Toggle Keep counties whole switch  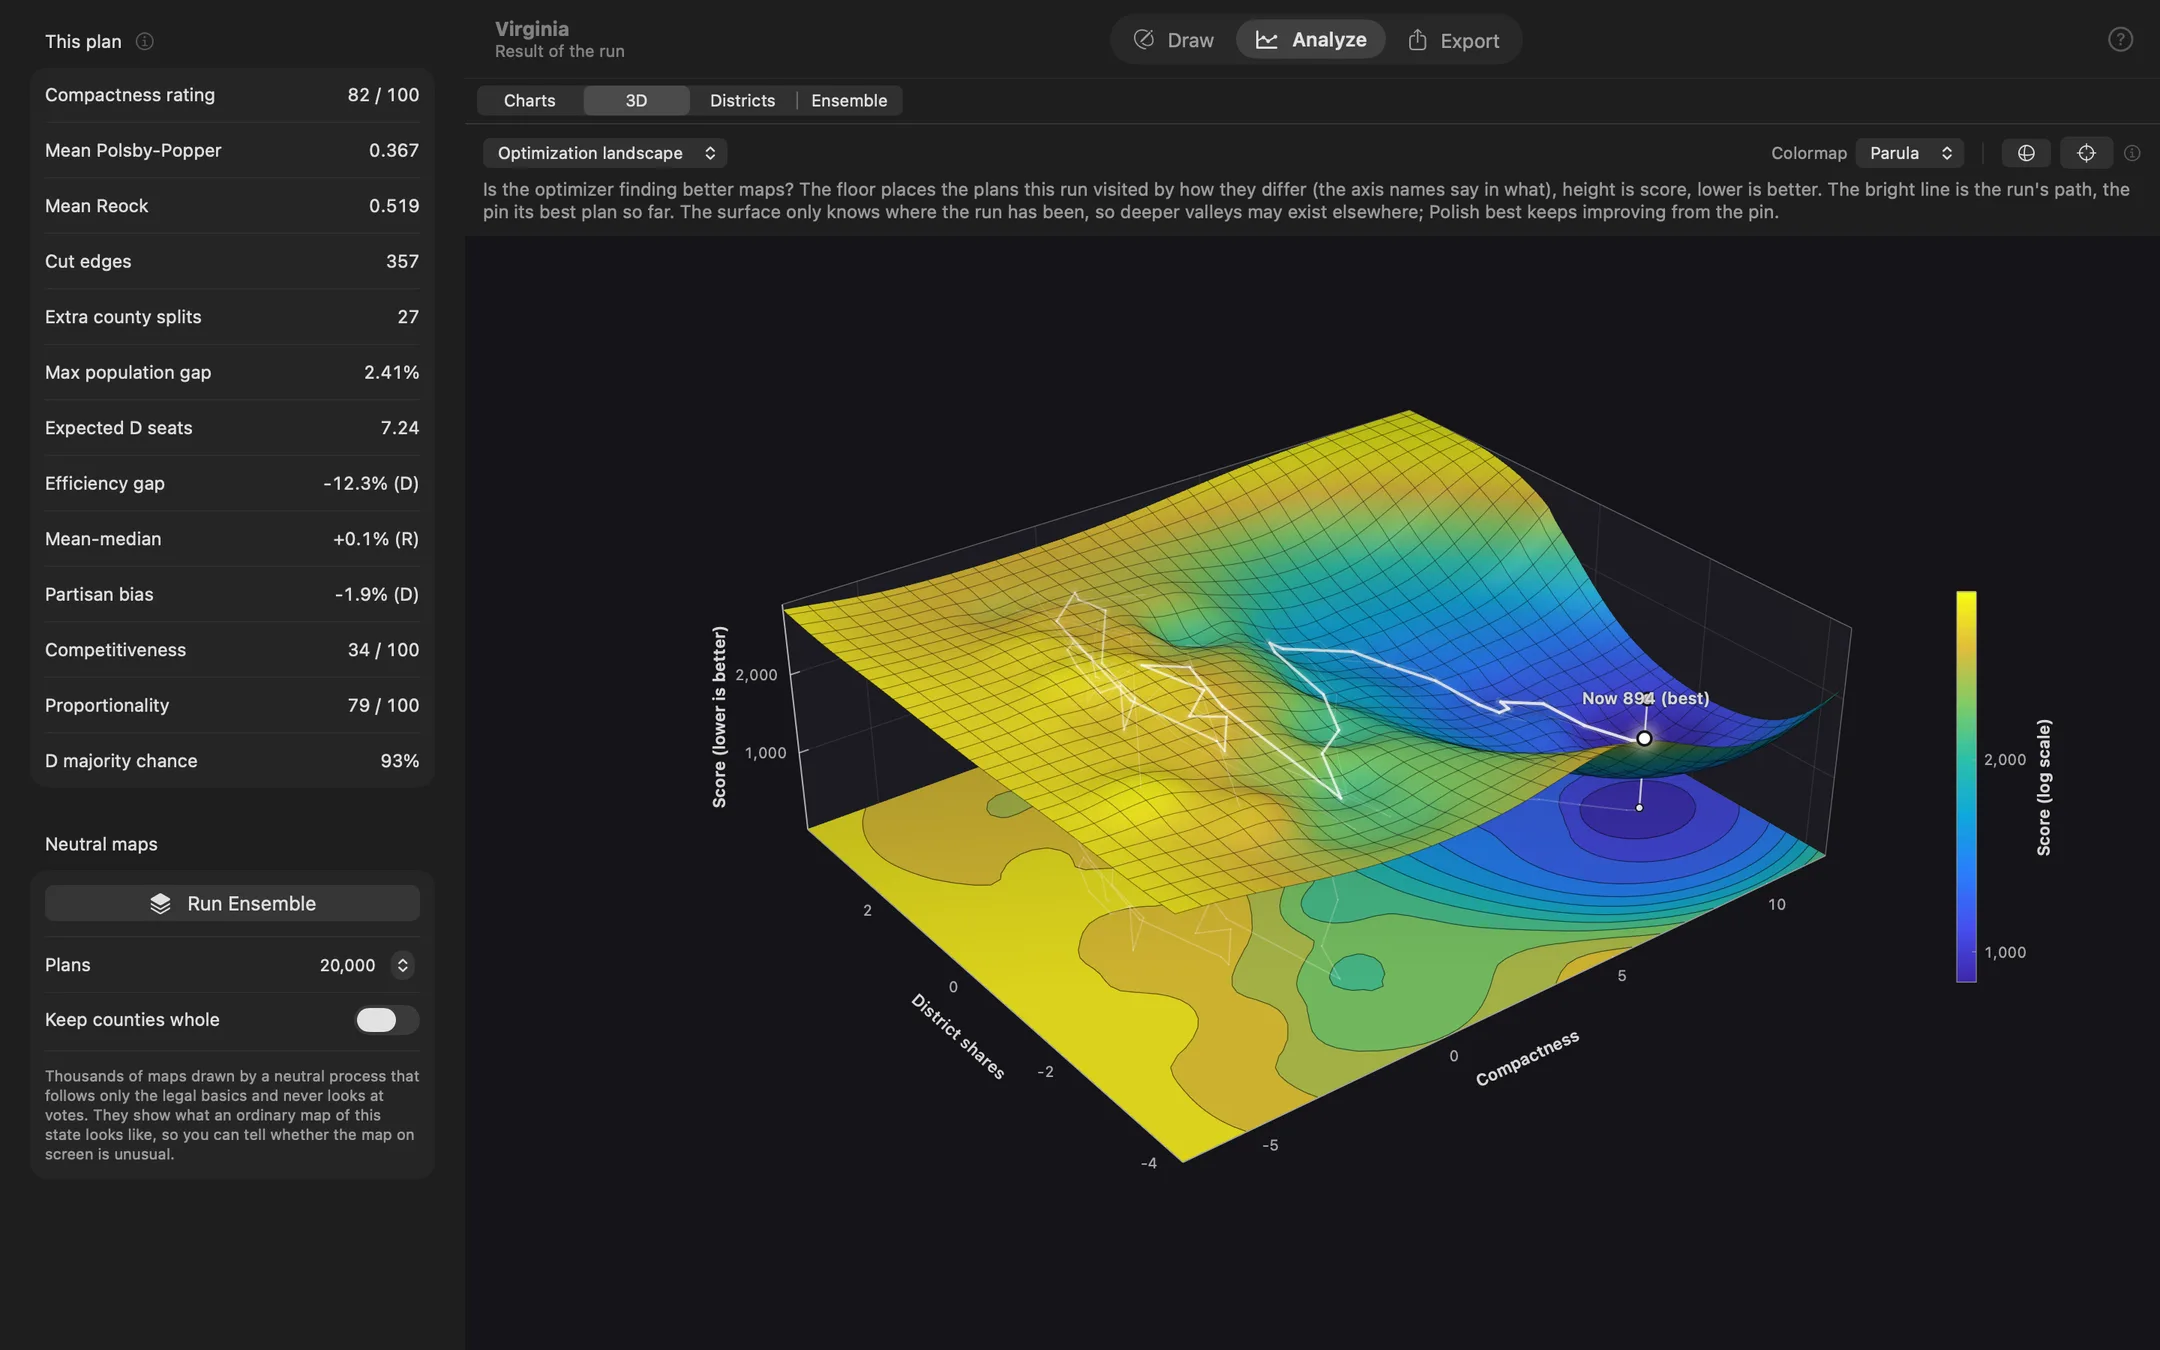click(387, 1020)
